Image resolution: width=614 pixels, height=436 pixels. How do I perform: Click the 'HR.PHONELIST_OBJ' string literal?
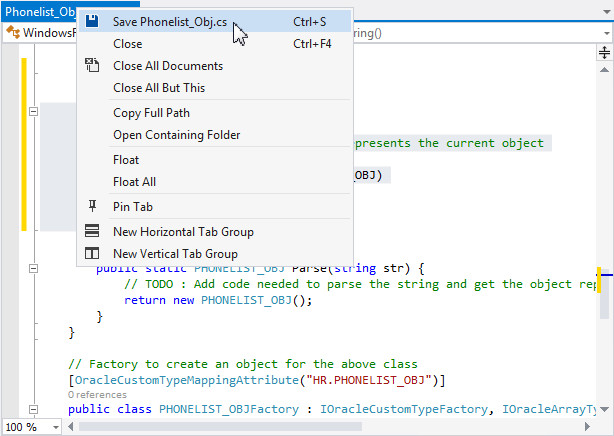click(369, 380)
